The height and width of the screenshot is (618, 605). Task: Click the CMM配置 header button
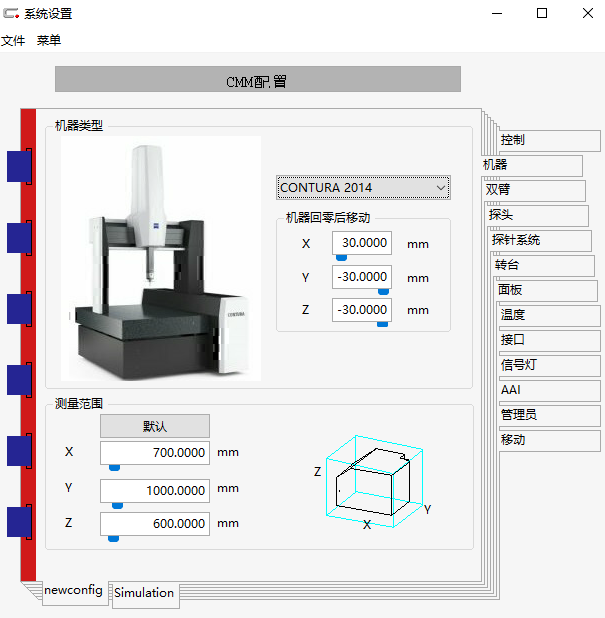click(257, 80)
